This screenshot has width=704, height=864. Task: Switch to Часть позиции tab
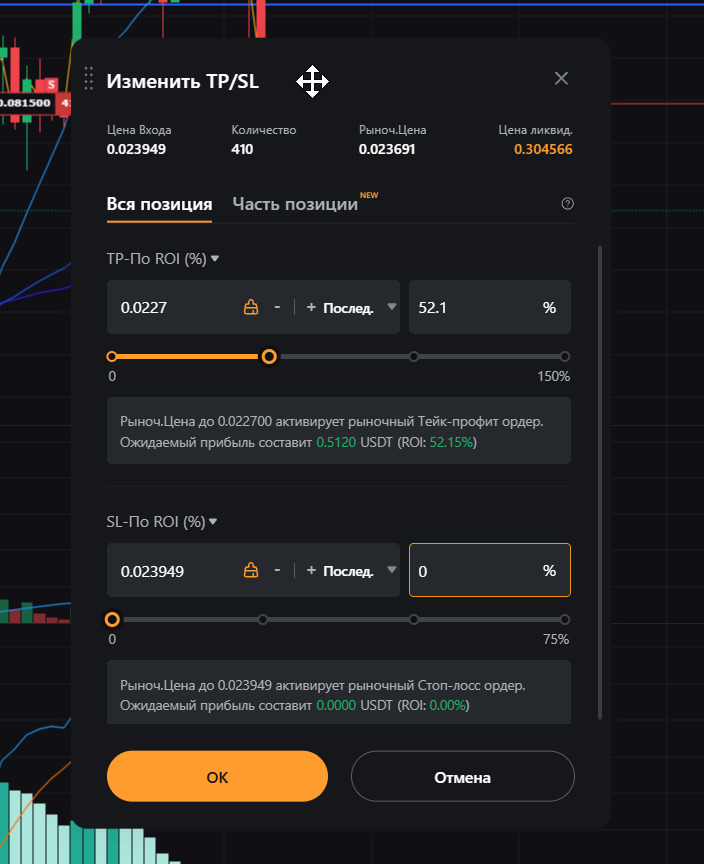(295, 204)
